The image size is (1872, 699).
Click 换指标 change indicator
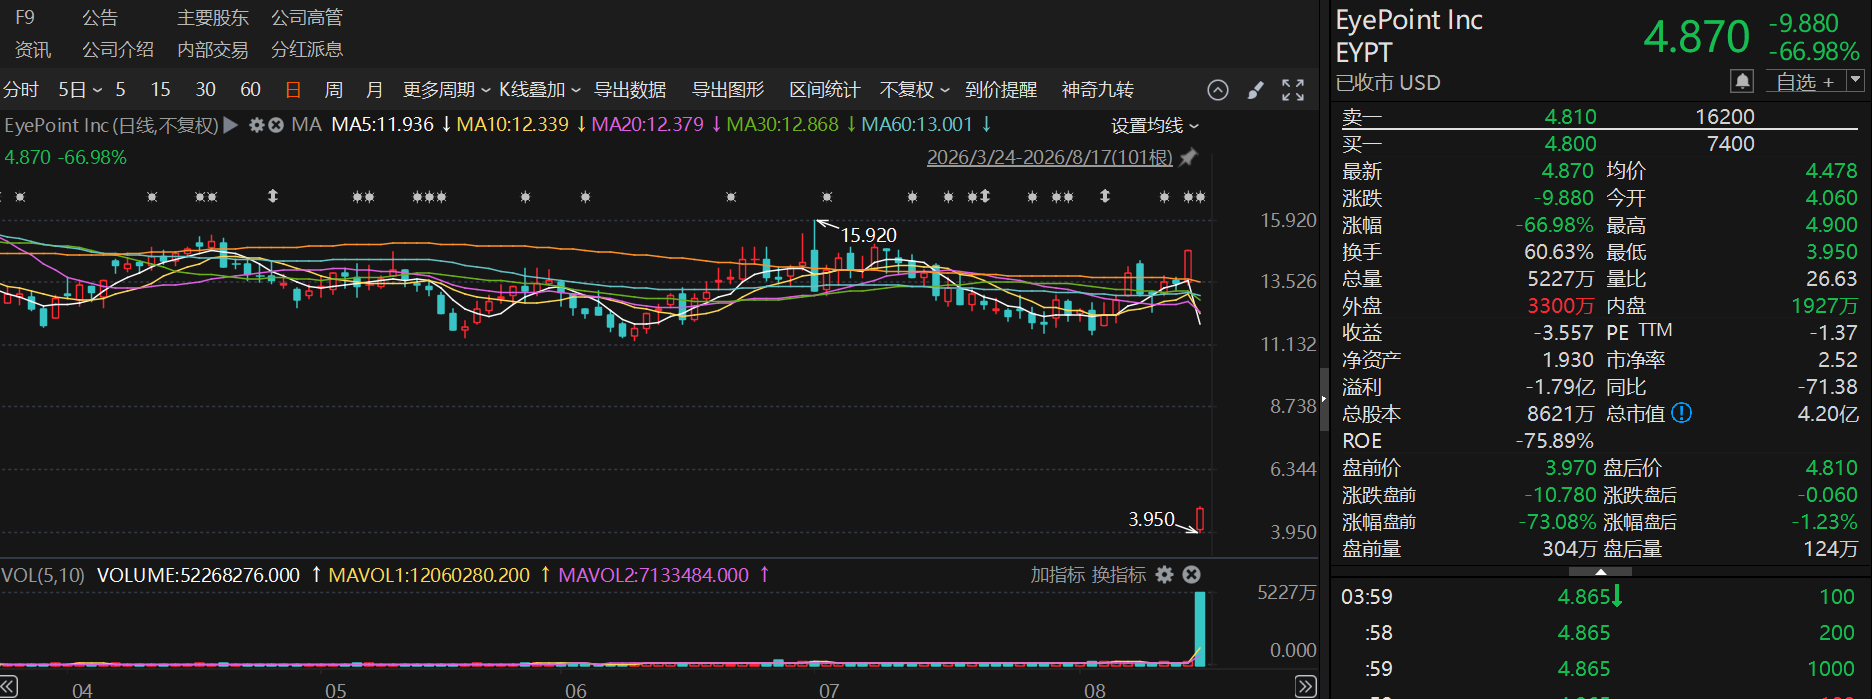[x=1119, y=575]
